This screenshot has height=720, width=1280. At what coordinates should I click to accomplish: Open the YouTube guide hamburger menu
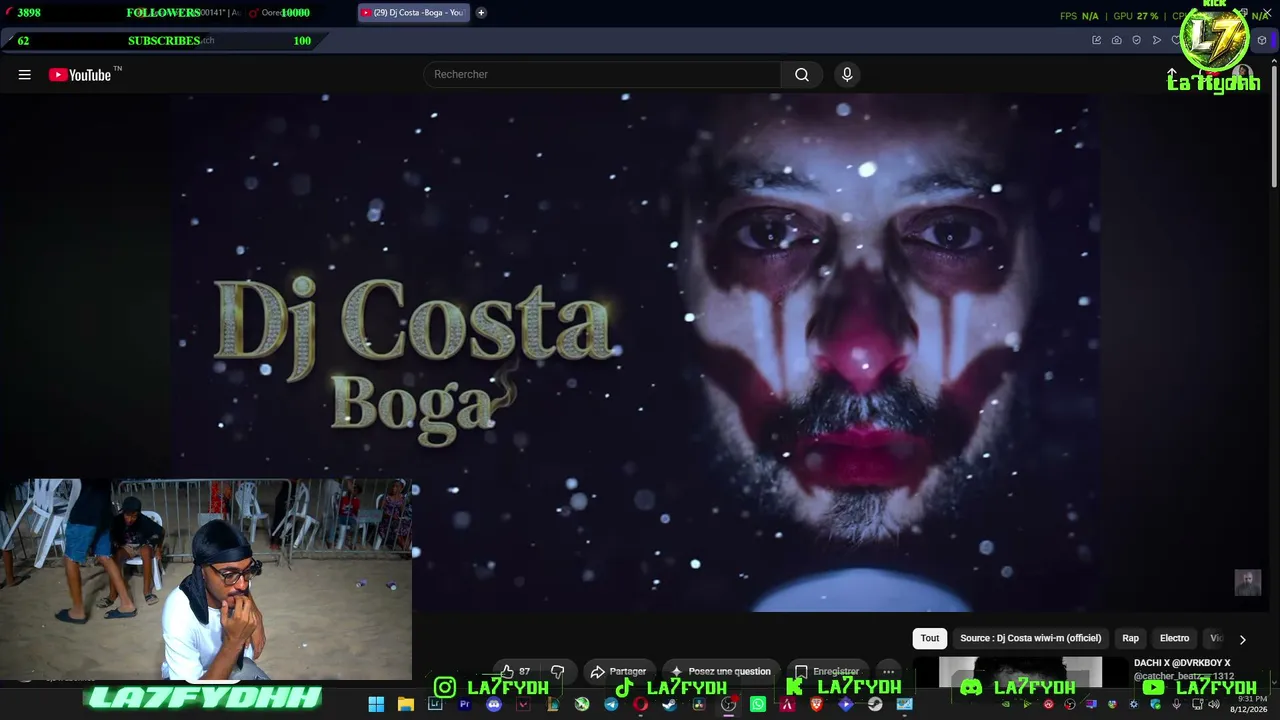point(25,75)
